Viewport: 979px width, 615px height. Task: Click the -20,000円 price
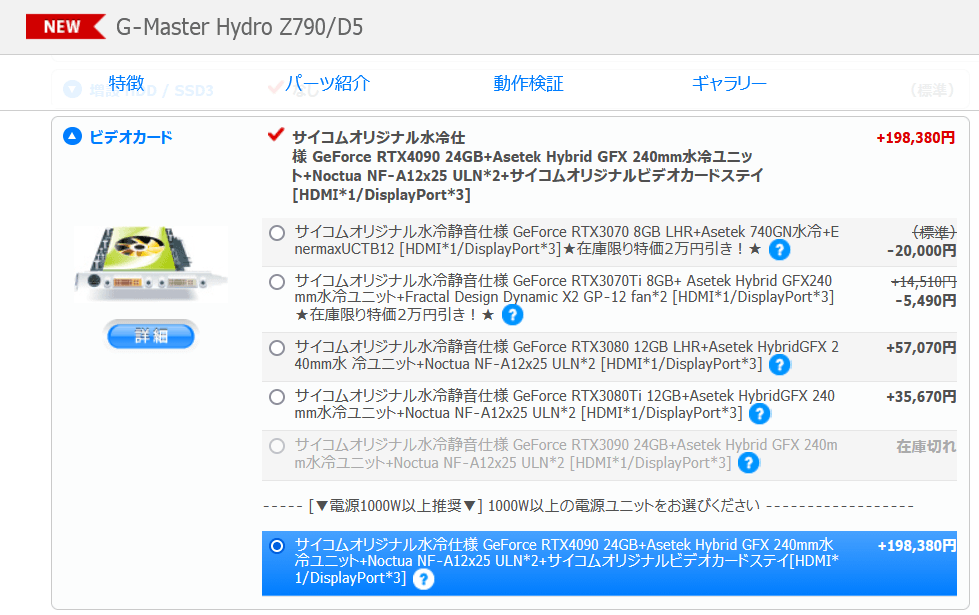[x=922, y=250]
